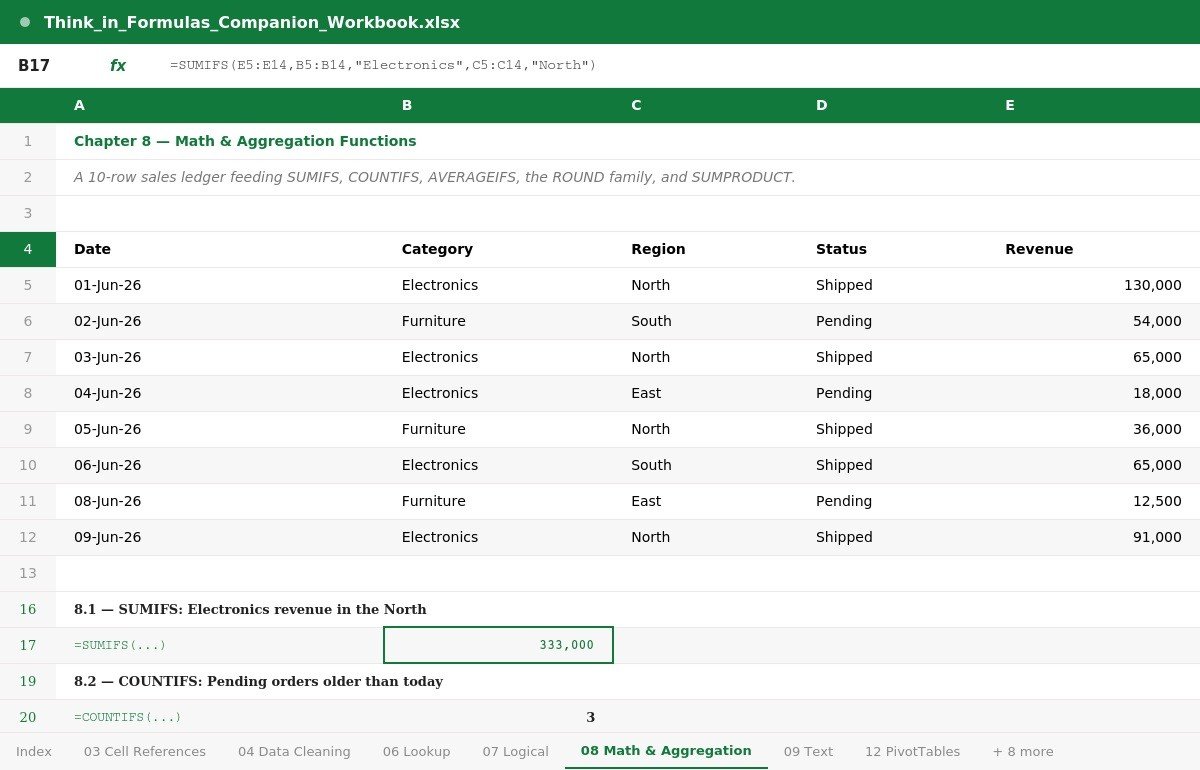Click the B17 name box
1200x770 pixels.
tap(34, 65)
